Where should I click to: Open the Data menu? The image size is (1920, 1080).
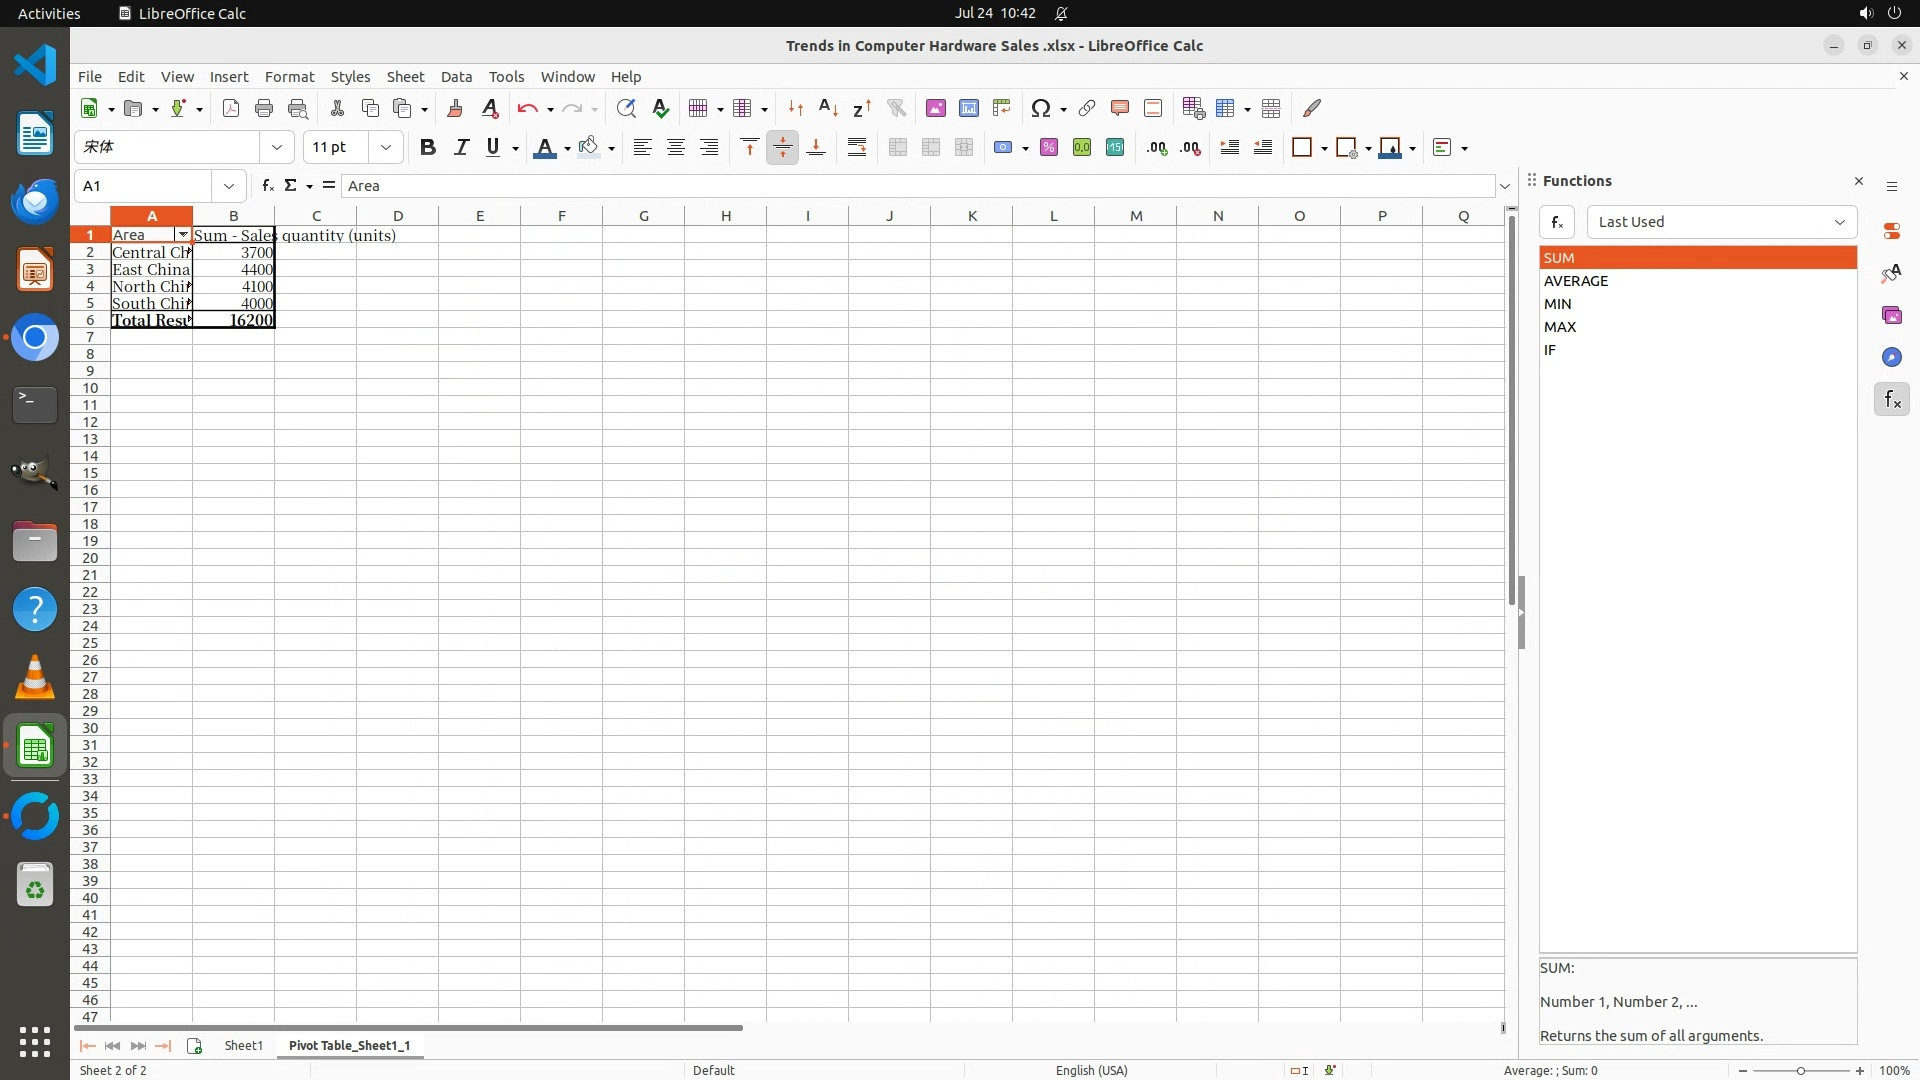pyautogui.click(x=456, y=76)
